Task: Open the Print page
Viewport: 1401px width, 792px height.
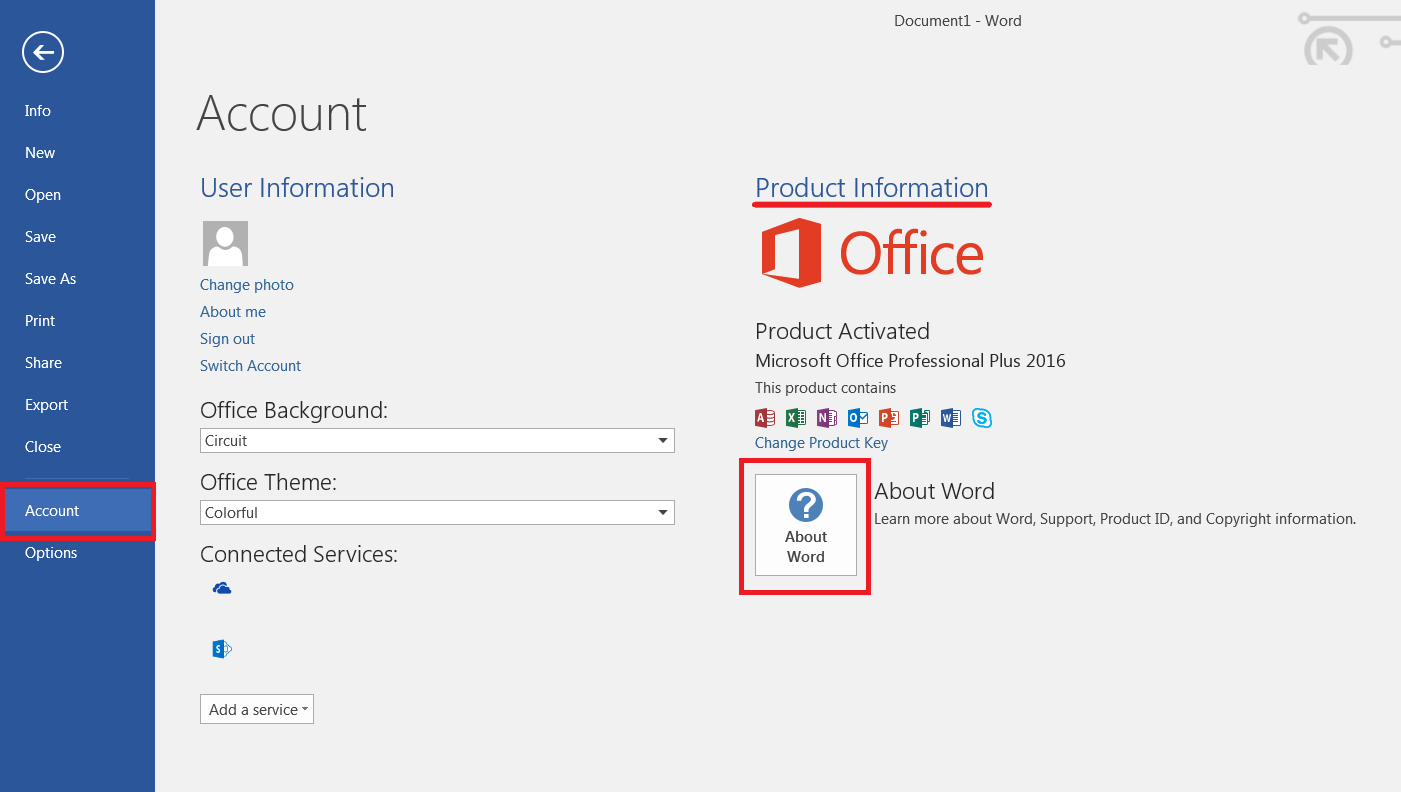Action: [x=40, y=321]
